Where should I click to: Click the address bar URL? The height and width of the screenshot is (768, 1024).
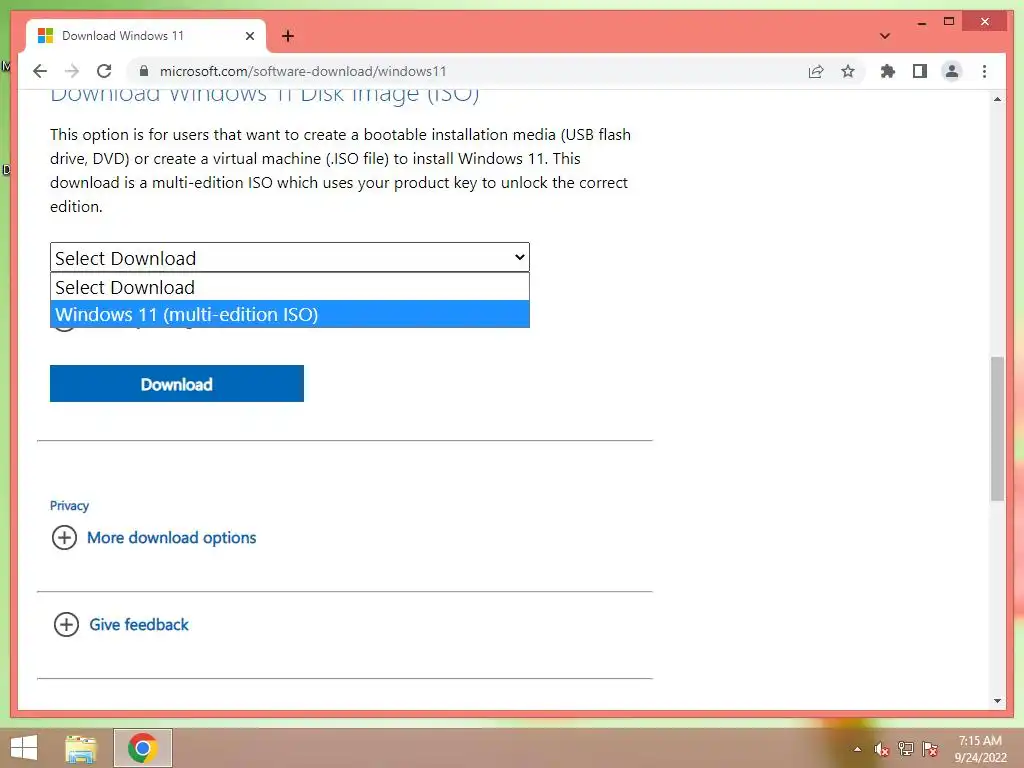pos(303,71)
